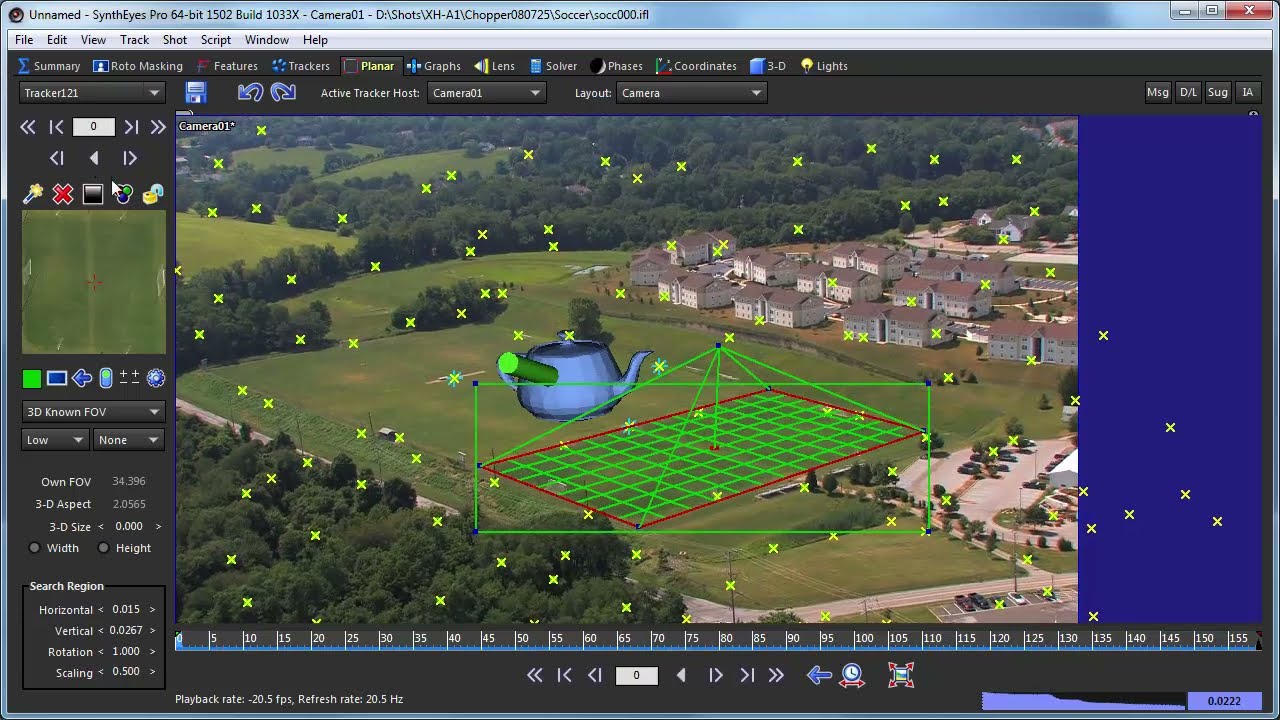
Task: Play backward with the tracker panel triangle
Action: 94,158
